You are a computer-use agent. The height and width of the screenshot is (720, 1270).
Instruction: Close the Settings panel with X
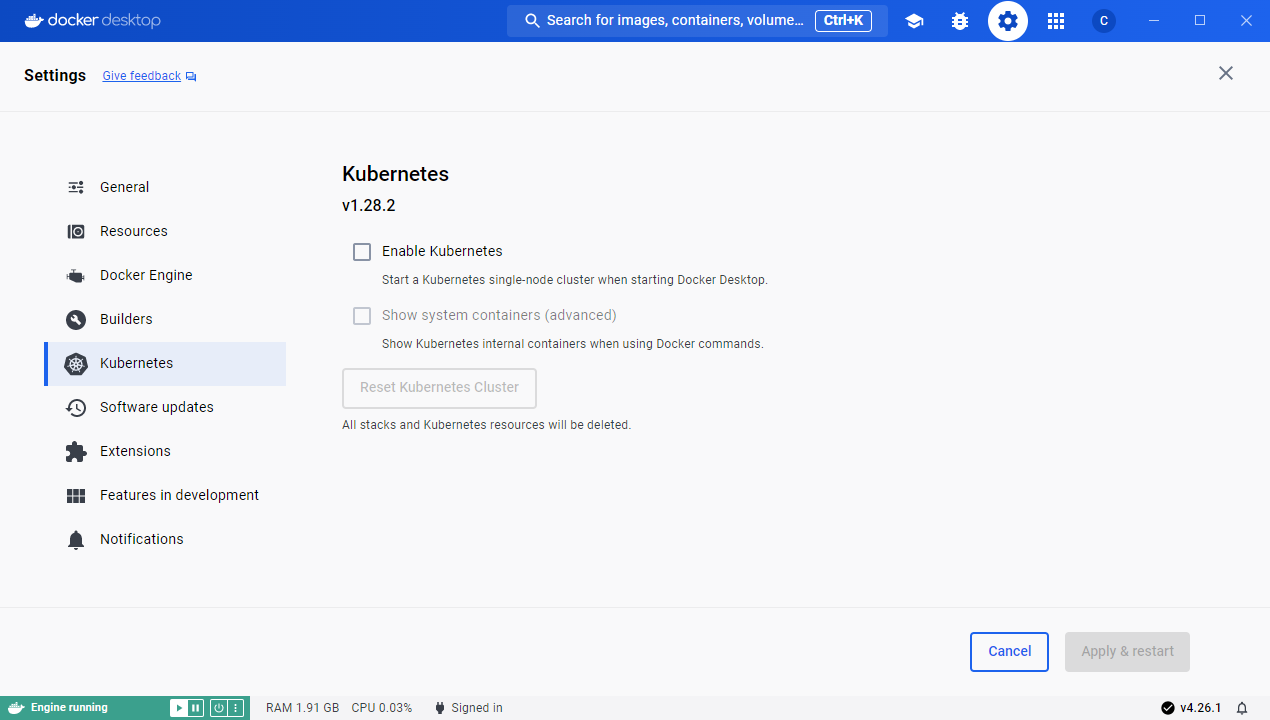[1226, 73]
